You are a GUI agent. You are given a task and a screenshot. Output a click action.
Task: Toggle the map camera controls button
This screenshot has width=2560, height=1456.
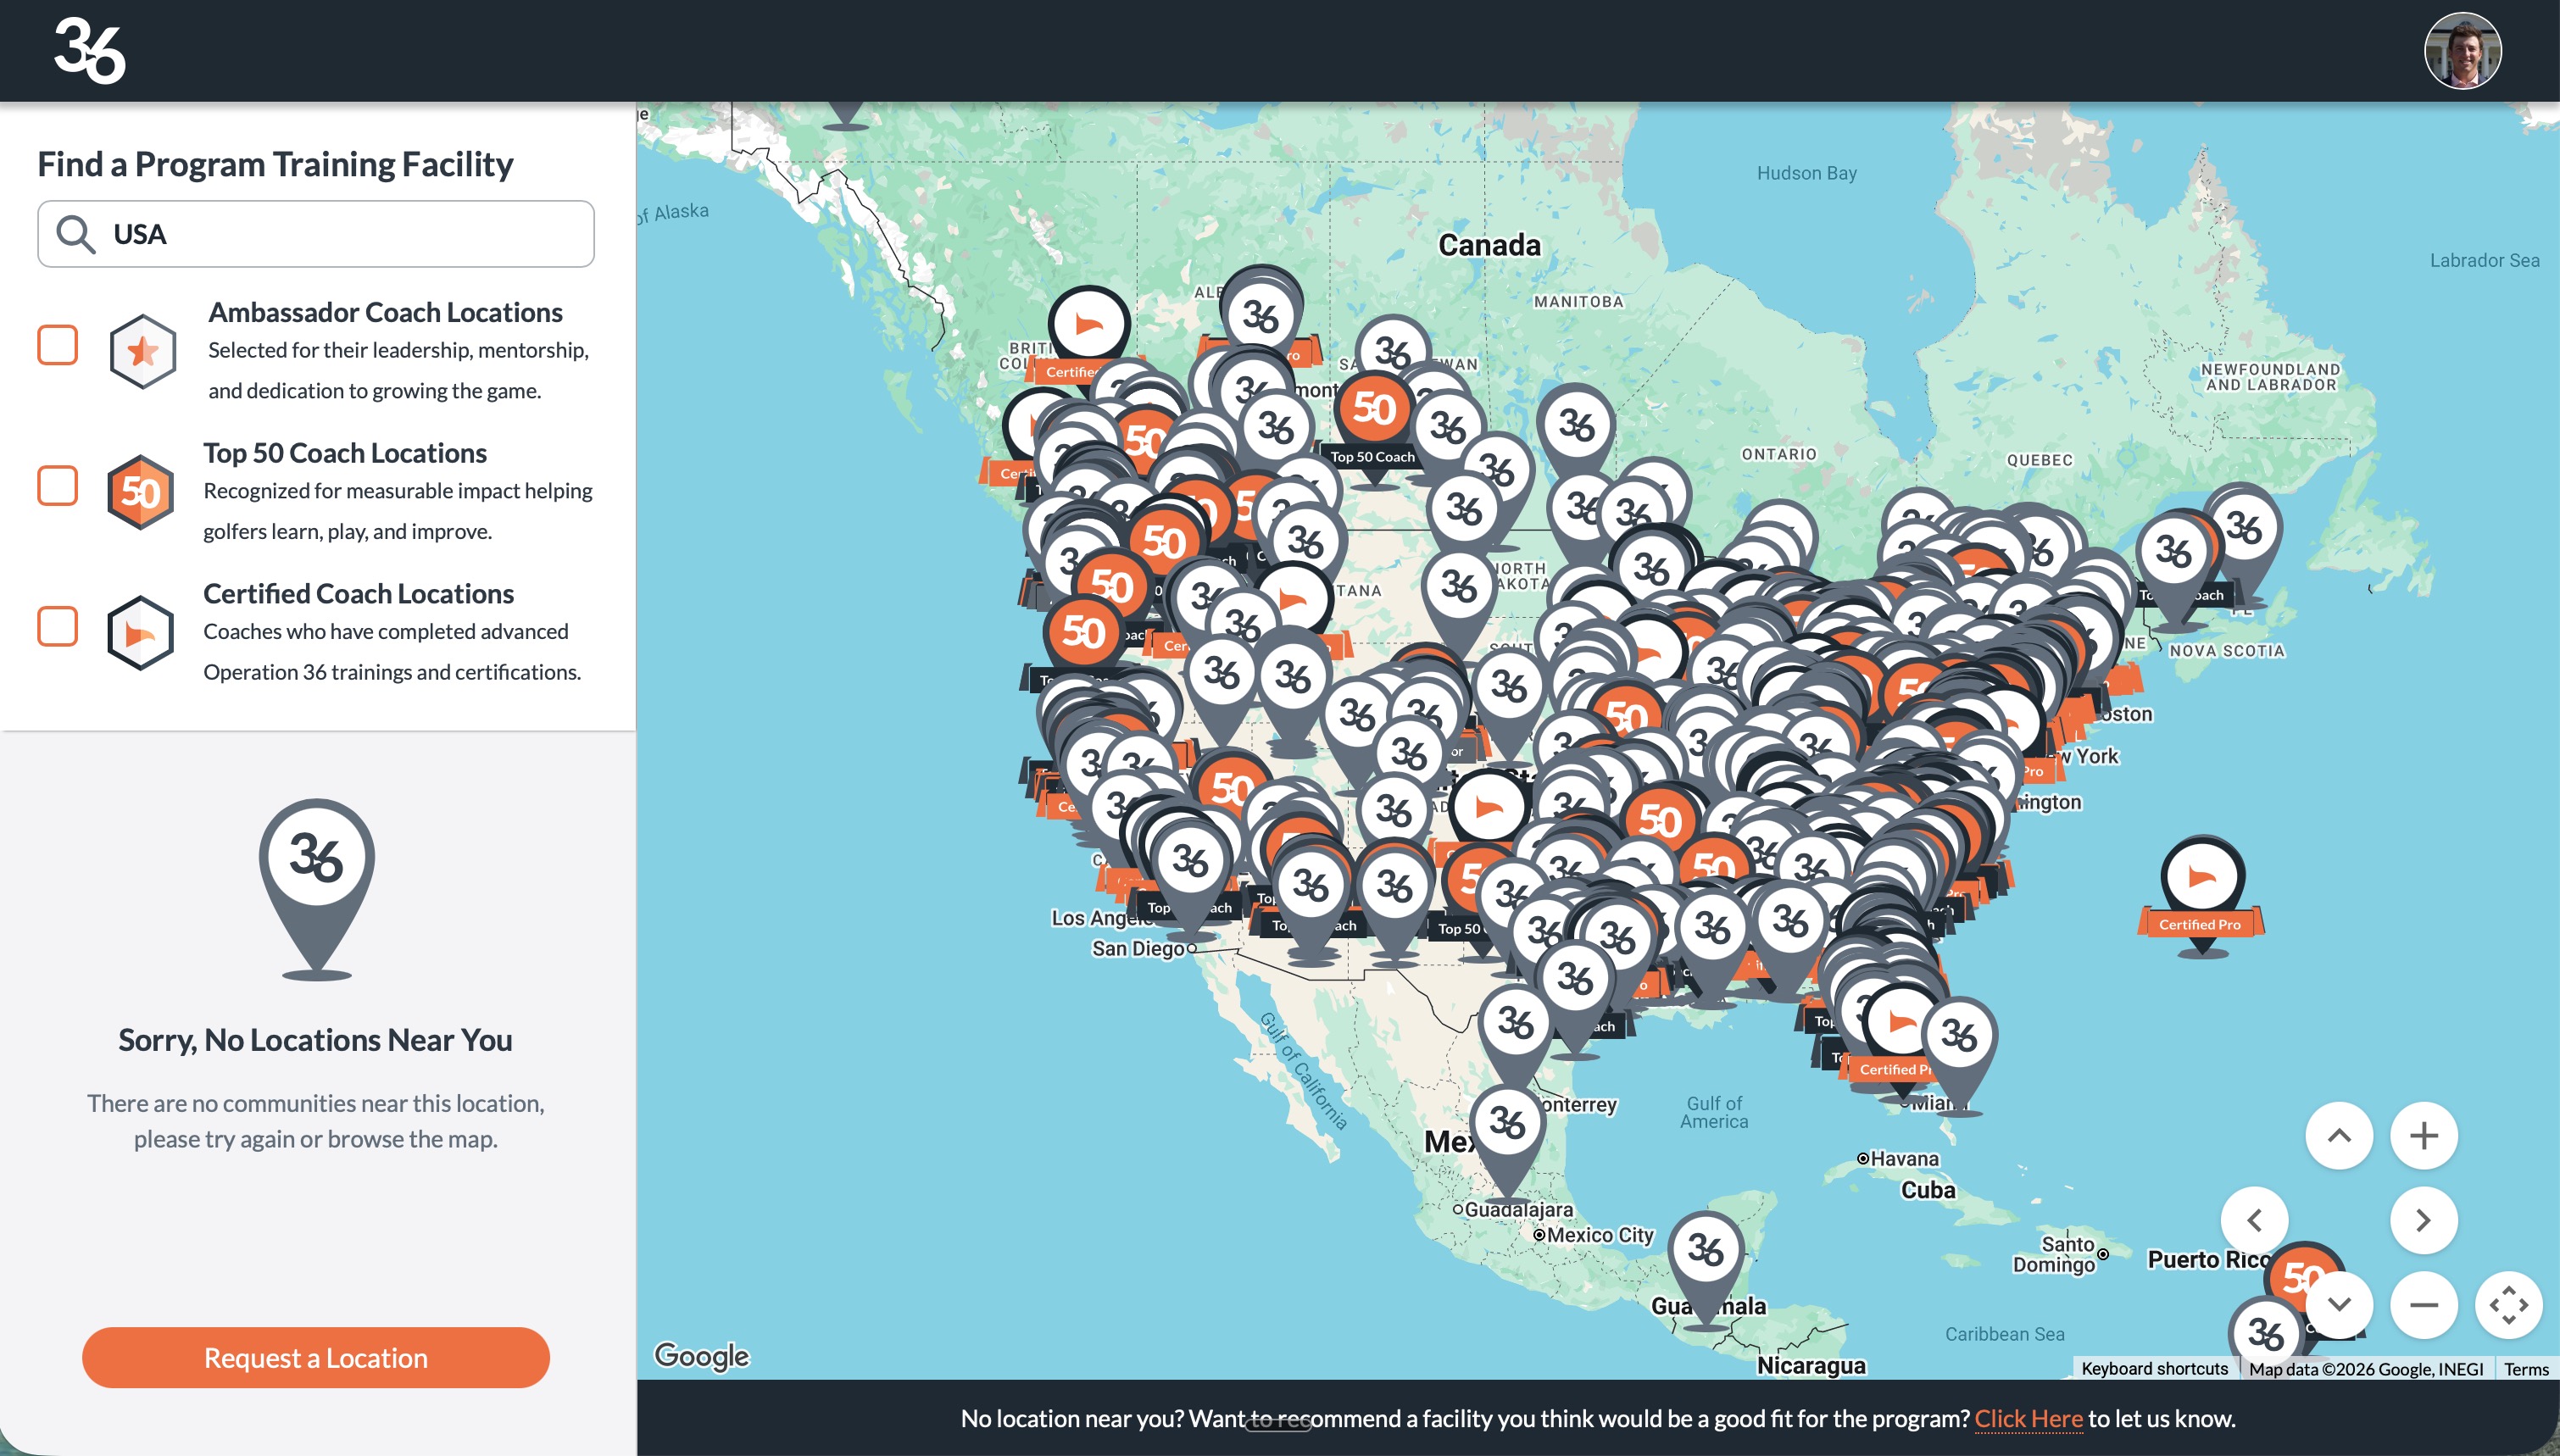pos(2509,1305)
